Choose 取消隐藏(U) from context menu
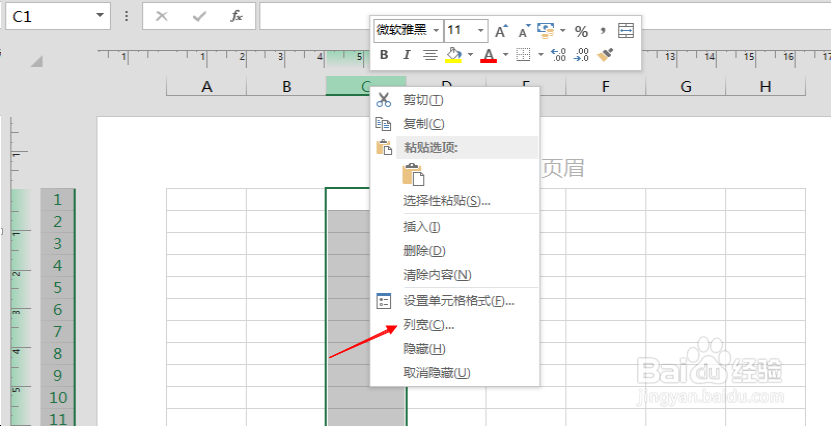Screen dimensions: 831x426 454,373
